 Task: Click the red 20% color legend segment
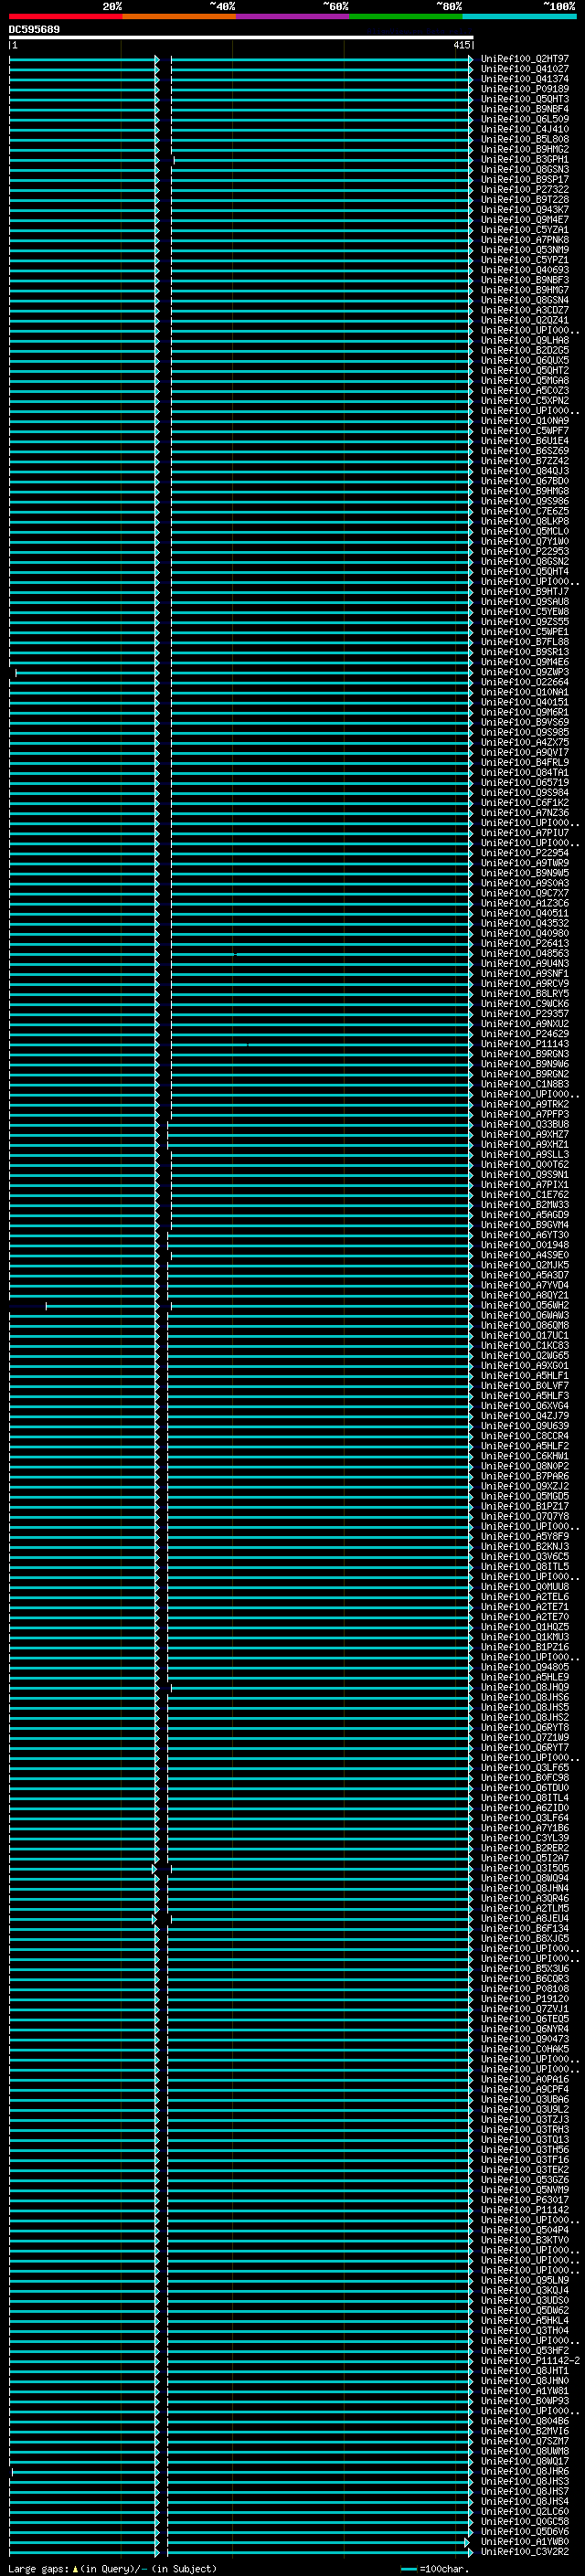(x=65, y=16)
